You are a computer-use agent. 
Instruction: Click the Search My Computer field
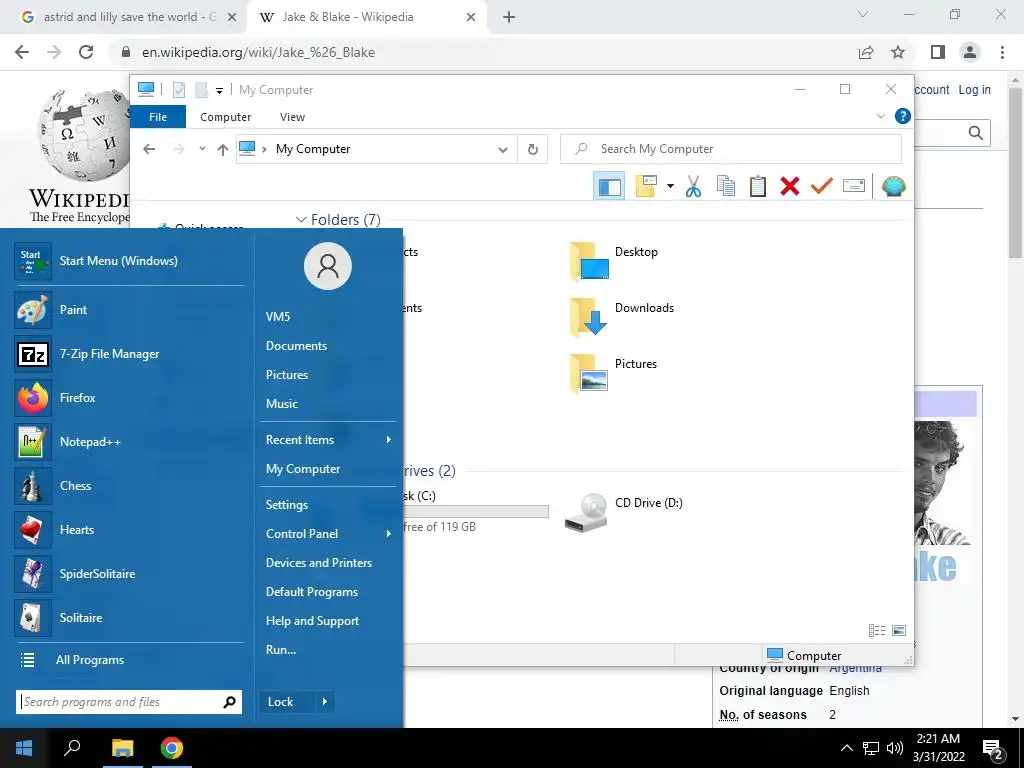click(x=731, y=149)
